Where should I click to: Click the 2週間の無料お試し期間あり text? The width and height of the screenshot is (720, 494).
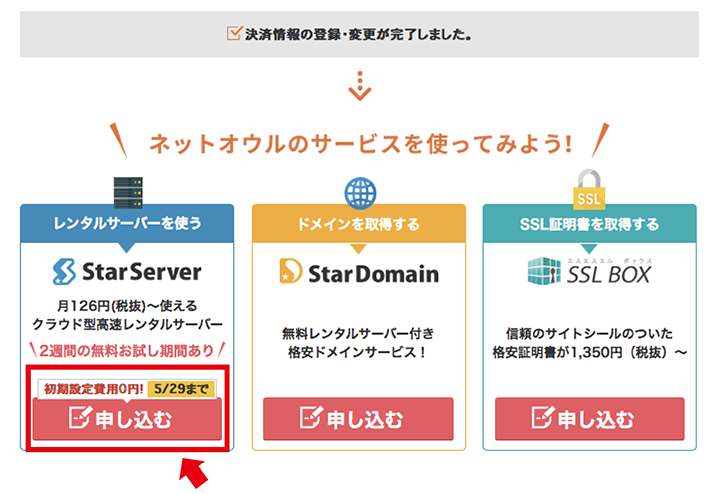pyautogui.click(x=127, y=351)
